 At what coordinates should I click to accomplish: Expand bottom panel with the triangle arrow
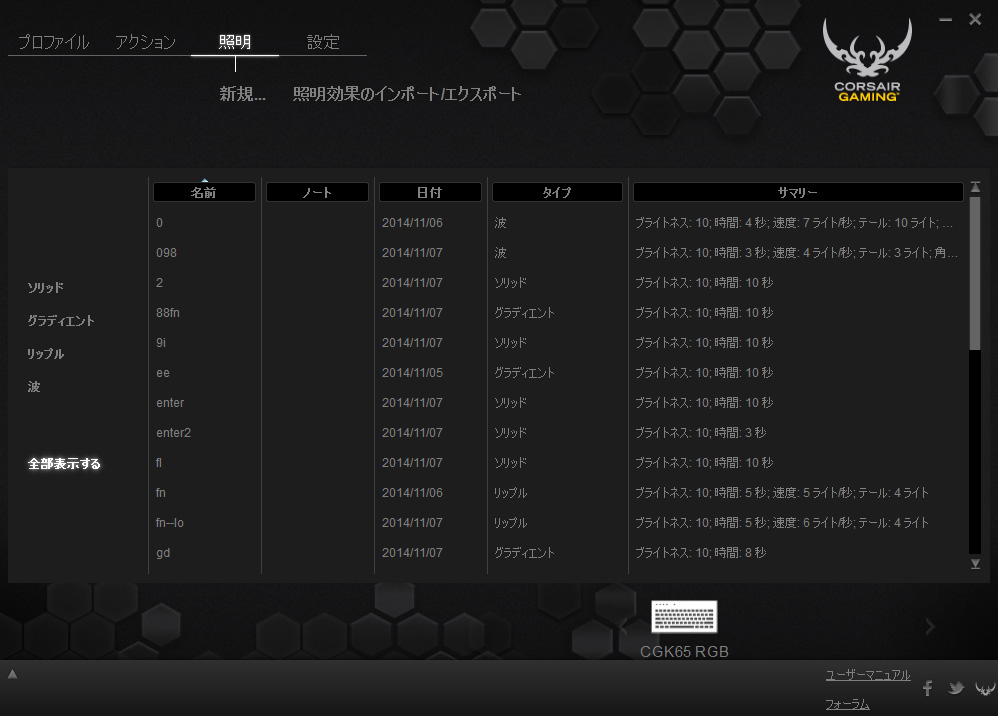tap(13, 674)
